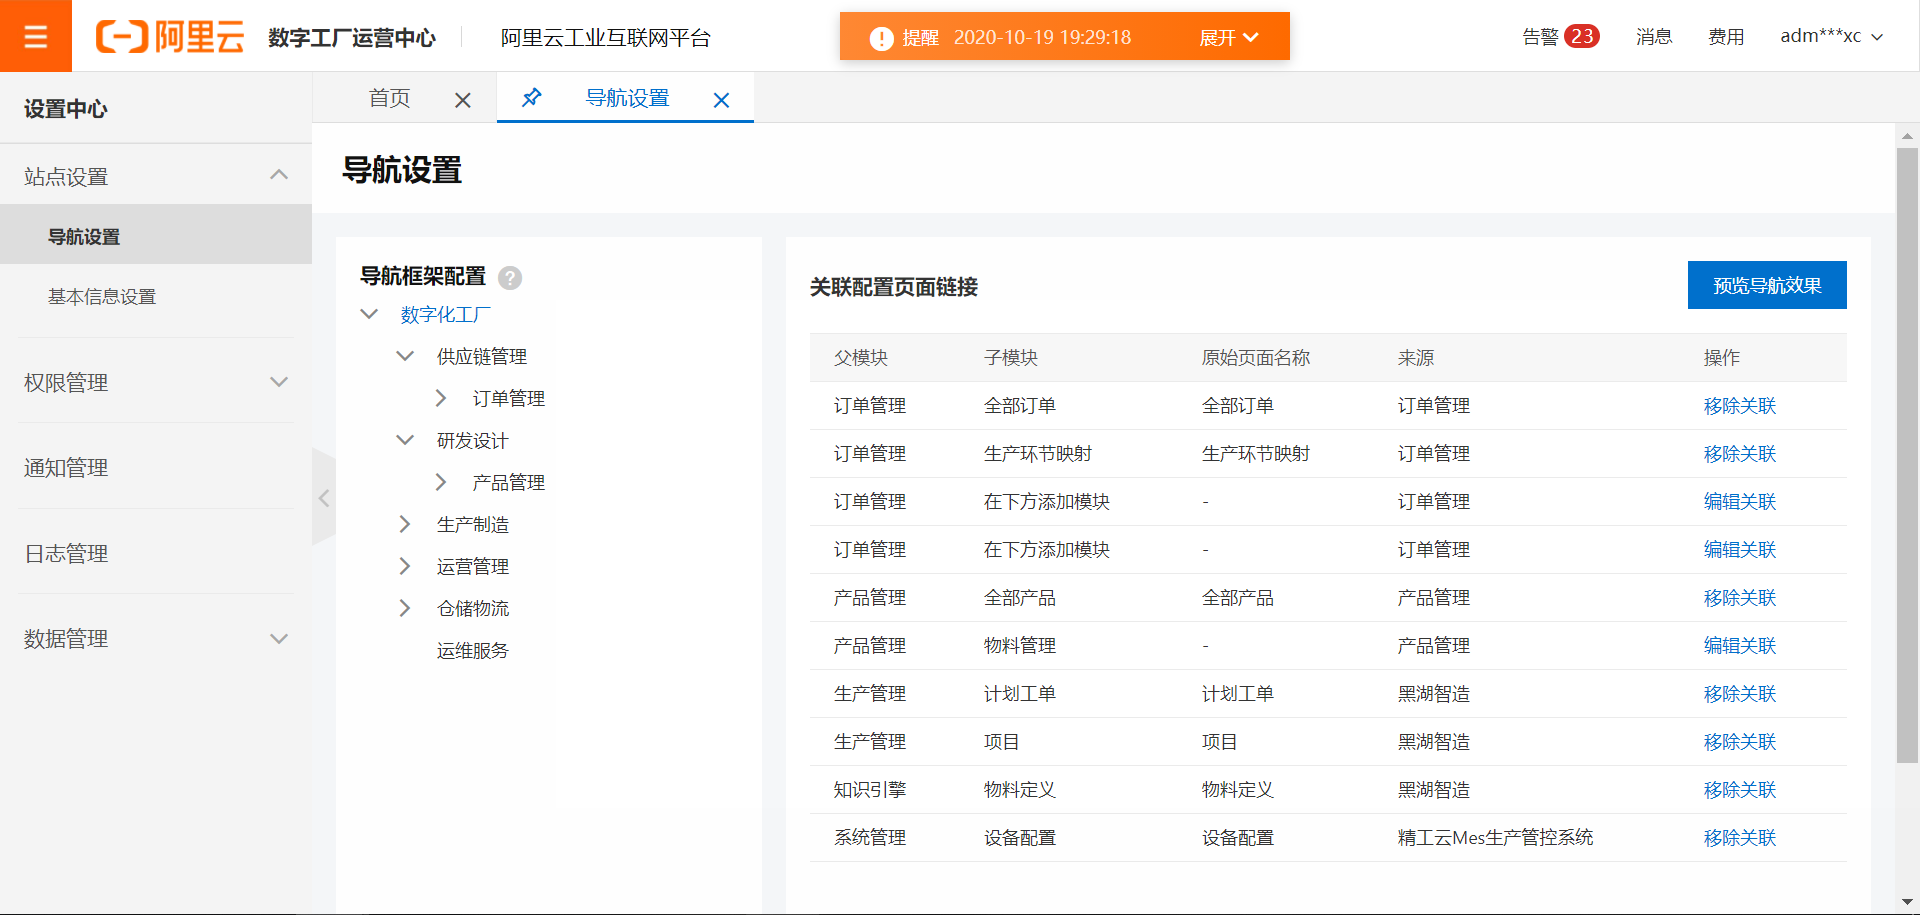Switch to the 导航设置 tab
Viewport: 1920px width, 915px height.
627,98
